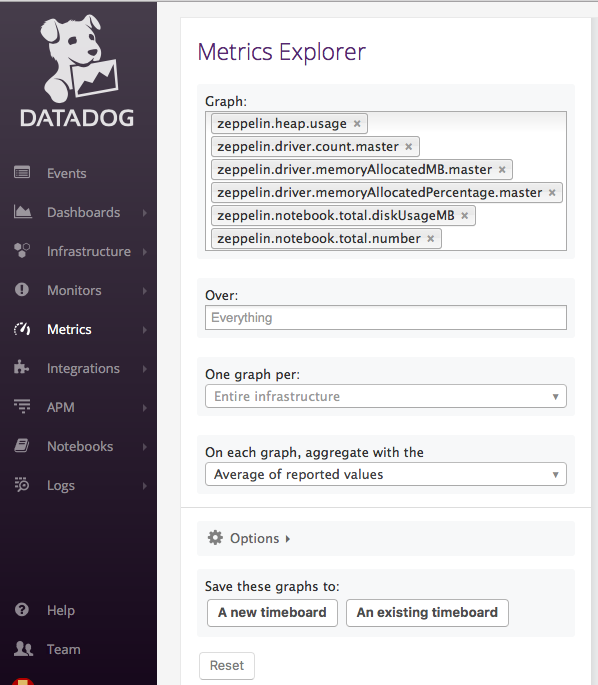
Task: Click the Over 'Everything' input field
Action: click(x=386, y=318)
